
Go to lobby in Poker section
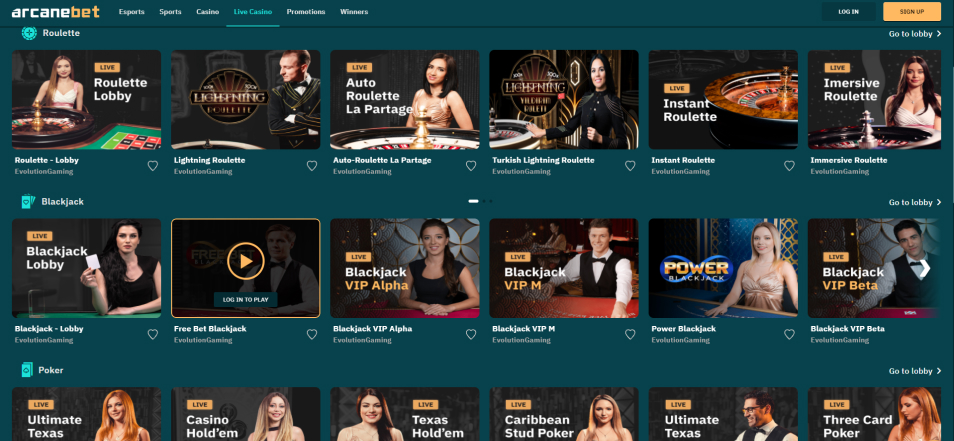pos(915,371)
